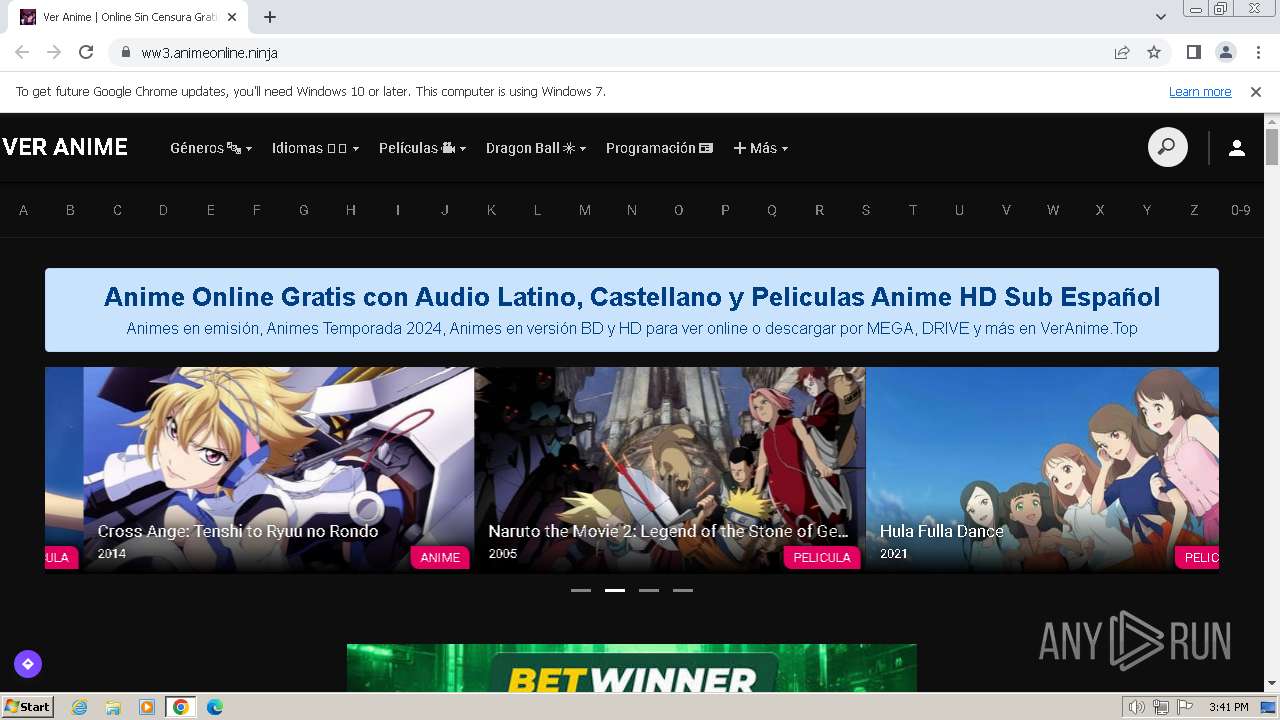Open Chrome three-dot menu
This screenshot has width=1280, height=720.
1257,52
